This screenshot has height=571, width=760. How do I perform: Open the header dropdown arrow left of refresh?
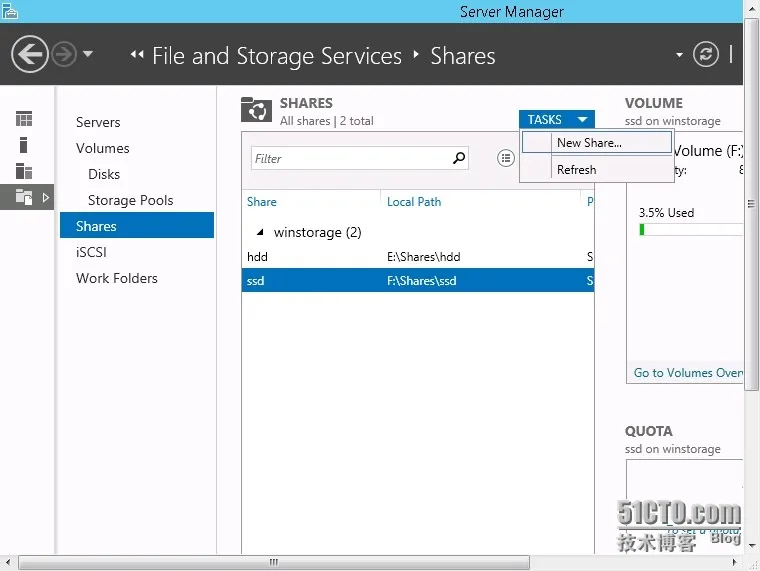pyautogui.click(x=679, y=55)
